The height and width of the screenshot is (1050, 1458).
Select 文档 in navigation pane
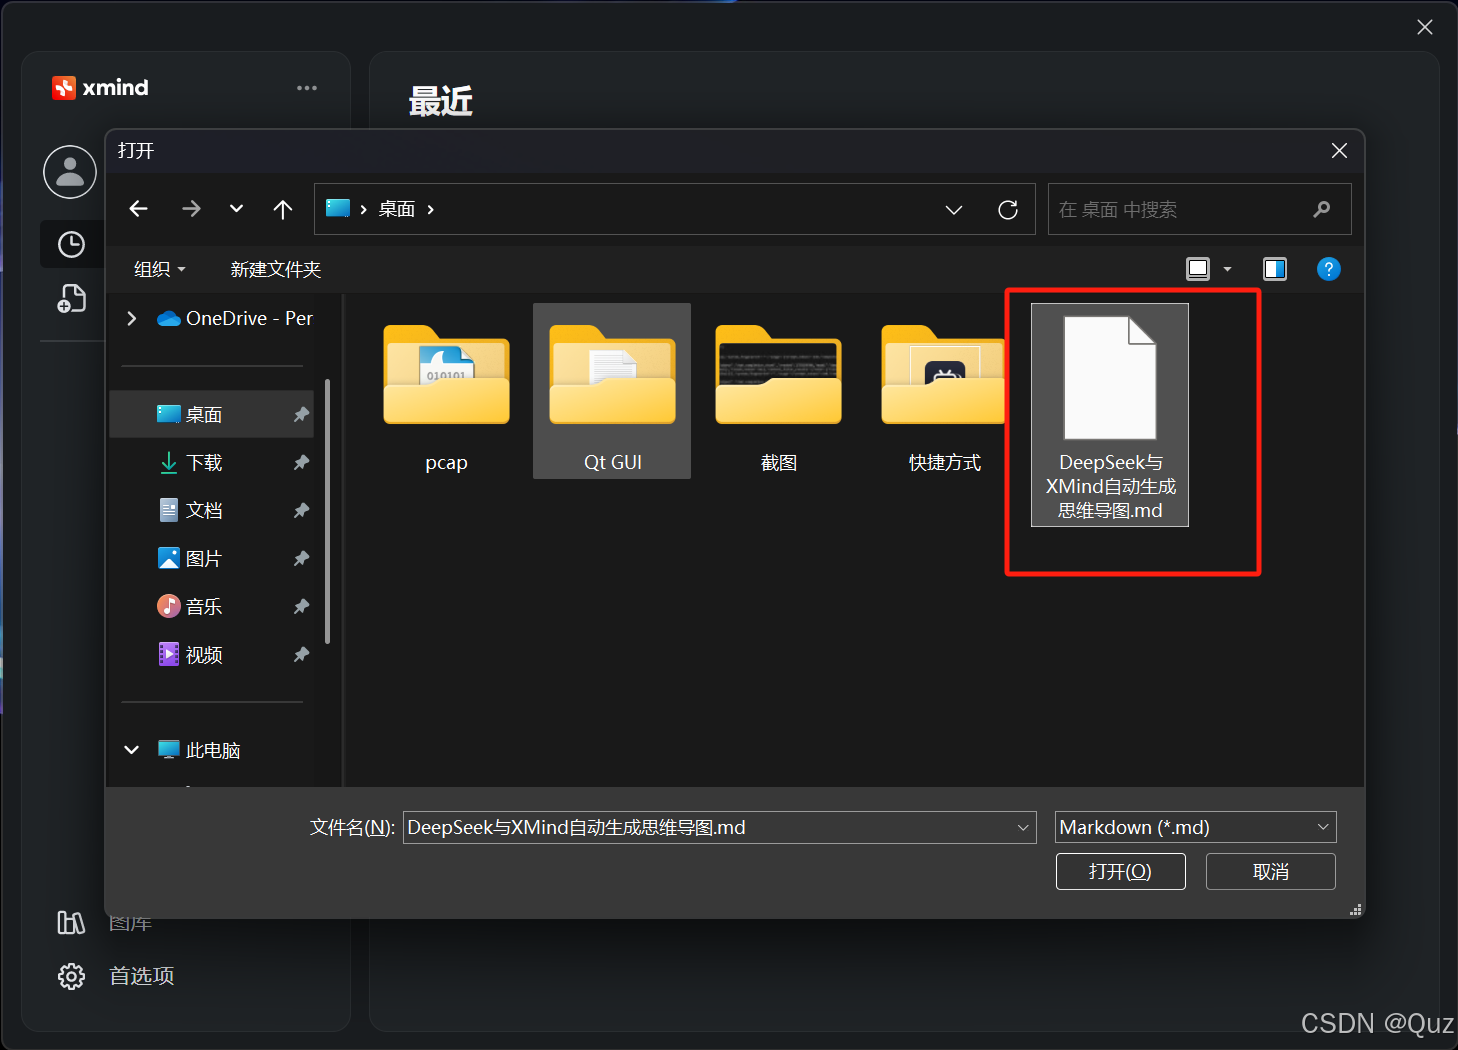click(211, 510)
